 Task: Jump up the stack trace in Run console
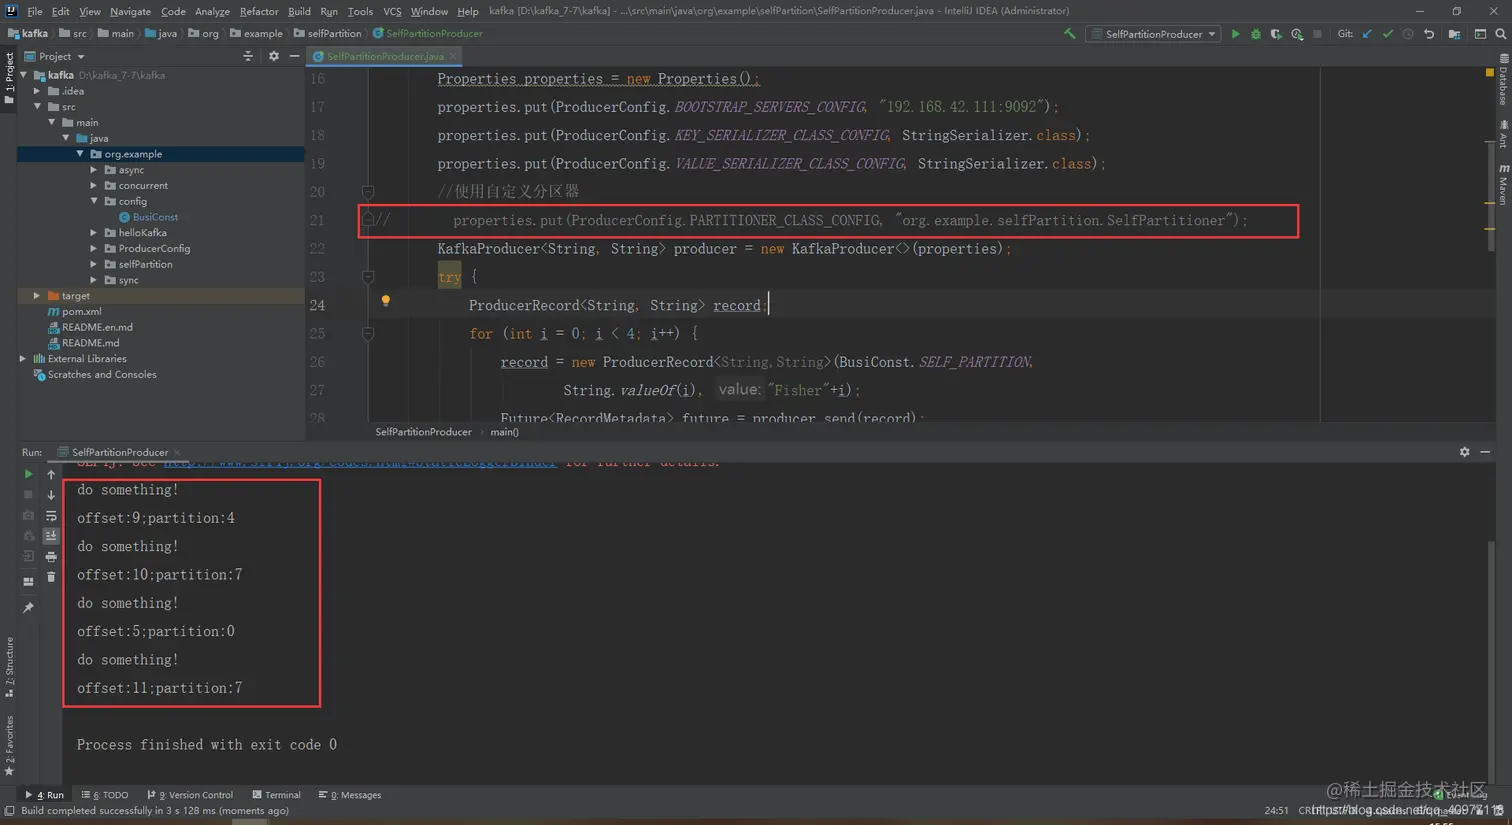(51, 474)
